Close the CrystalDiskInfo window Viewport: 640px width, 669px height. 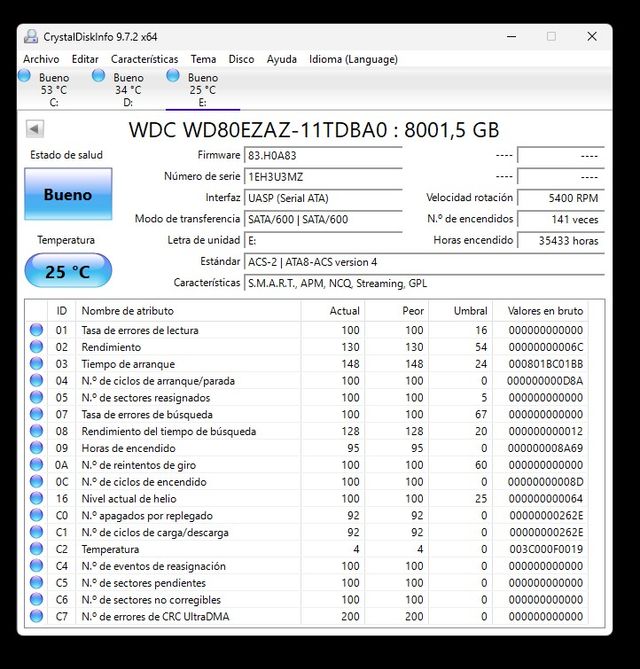click(x=592, y=37)
